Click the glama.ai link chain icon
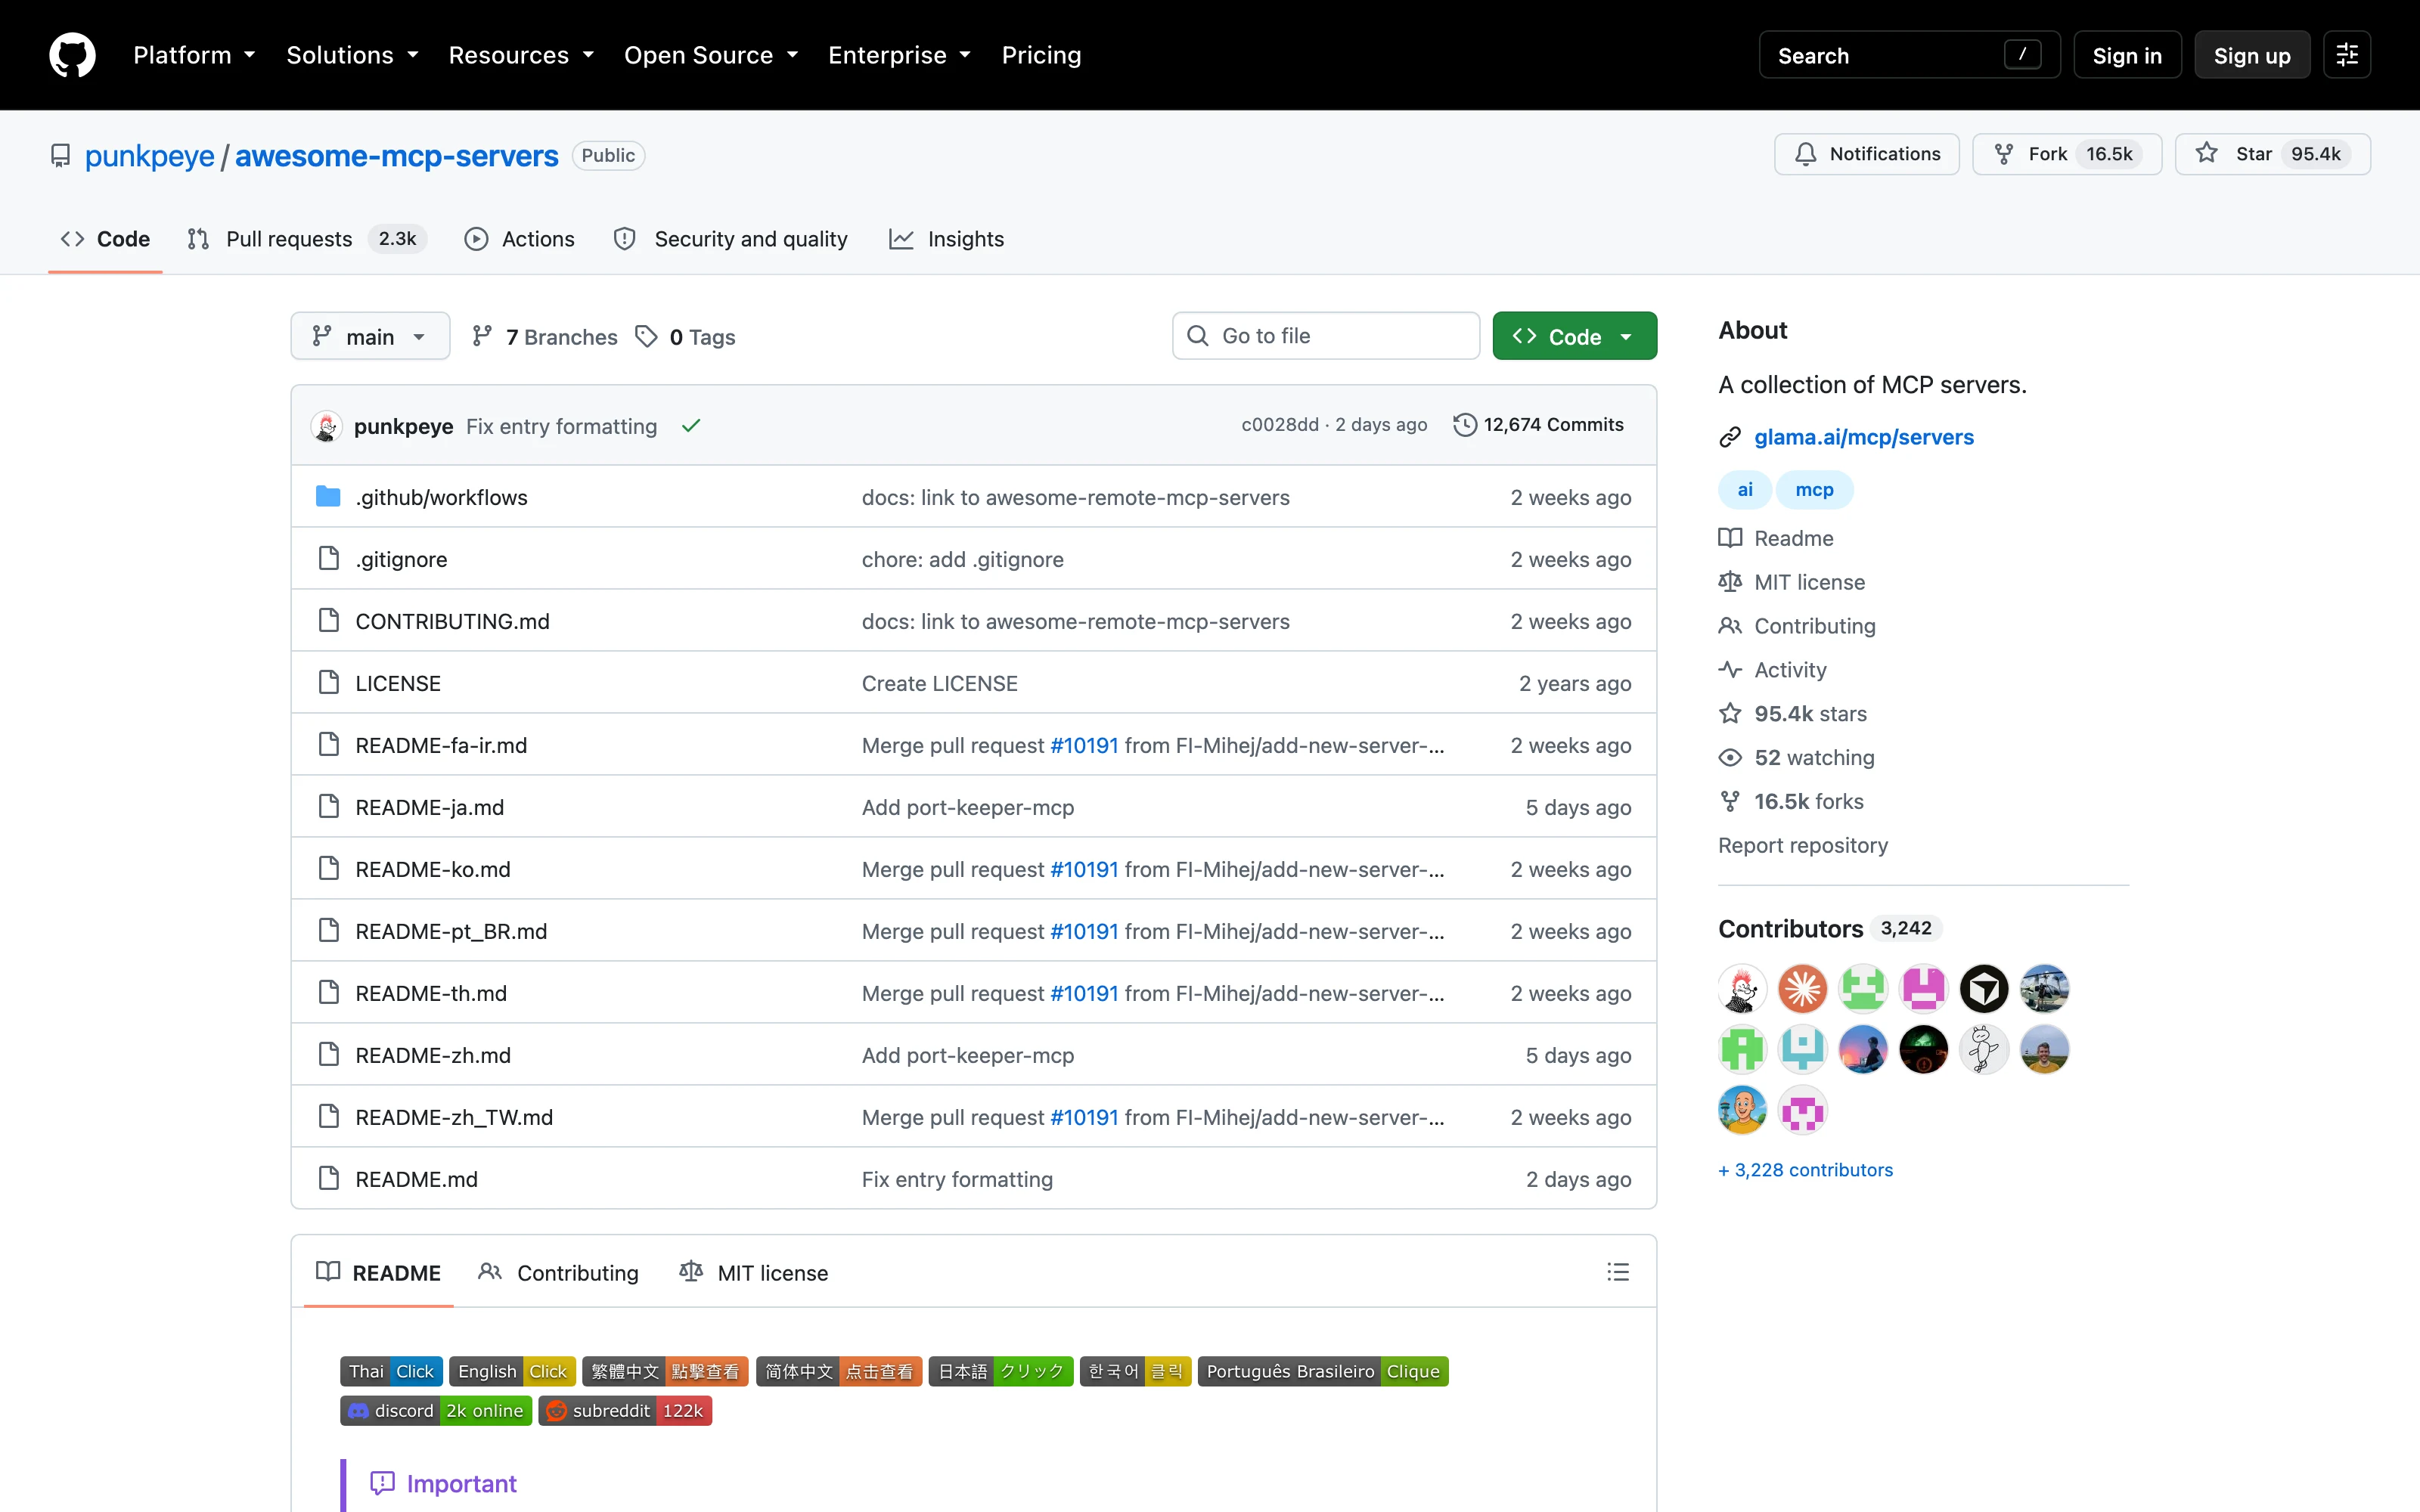 [1730, 437]
